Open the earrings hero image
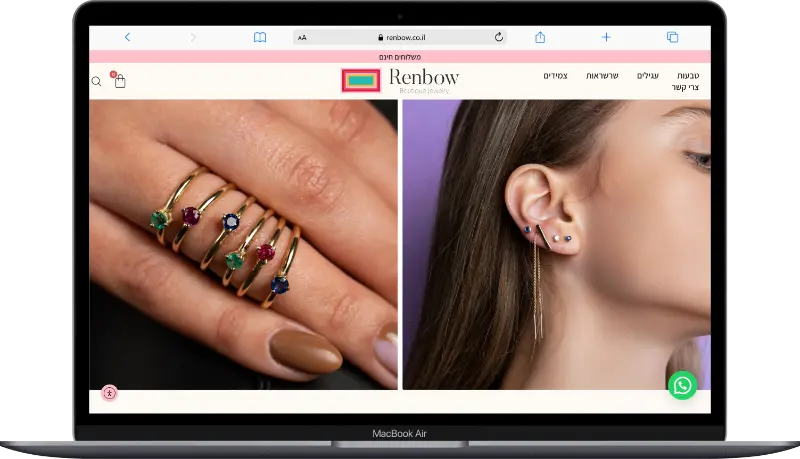800x459 pixels. click(557, 245)
